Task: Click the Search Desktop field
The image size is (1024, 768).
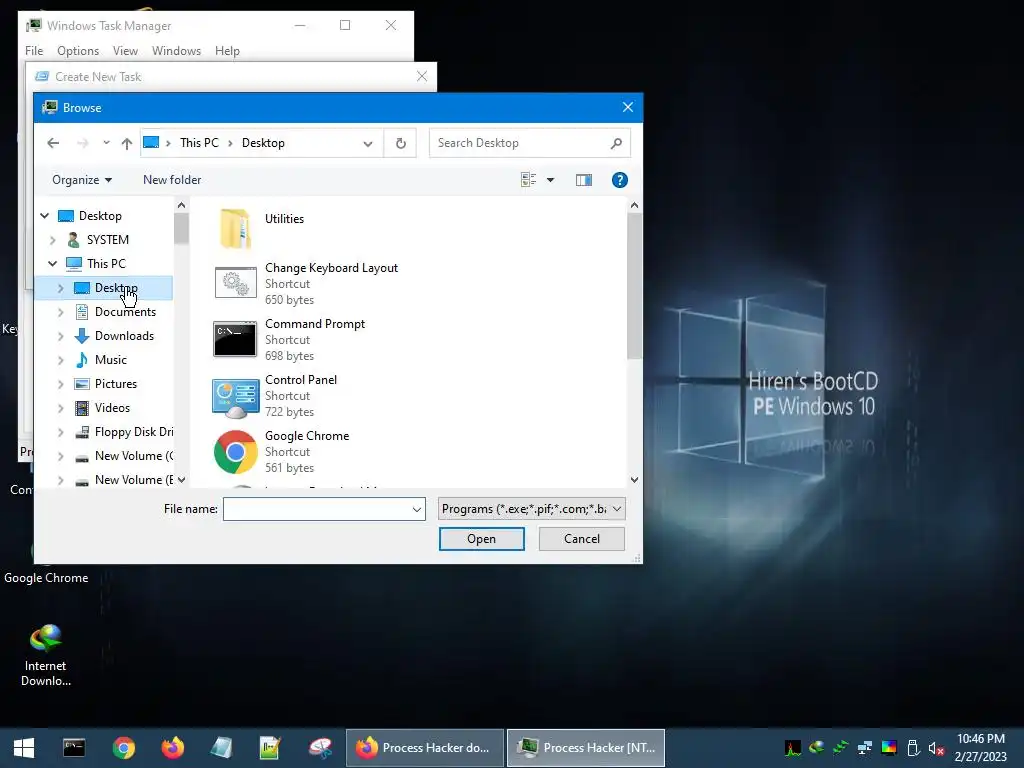Action: click(x=529, y=143)
